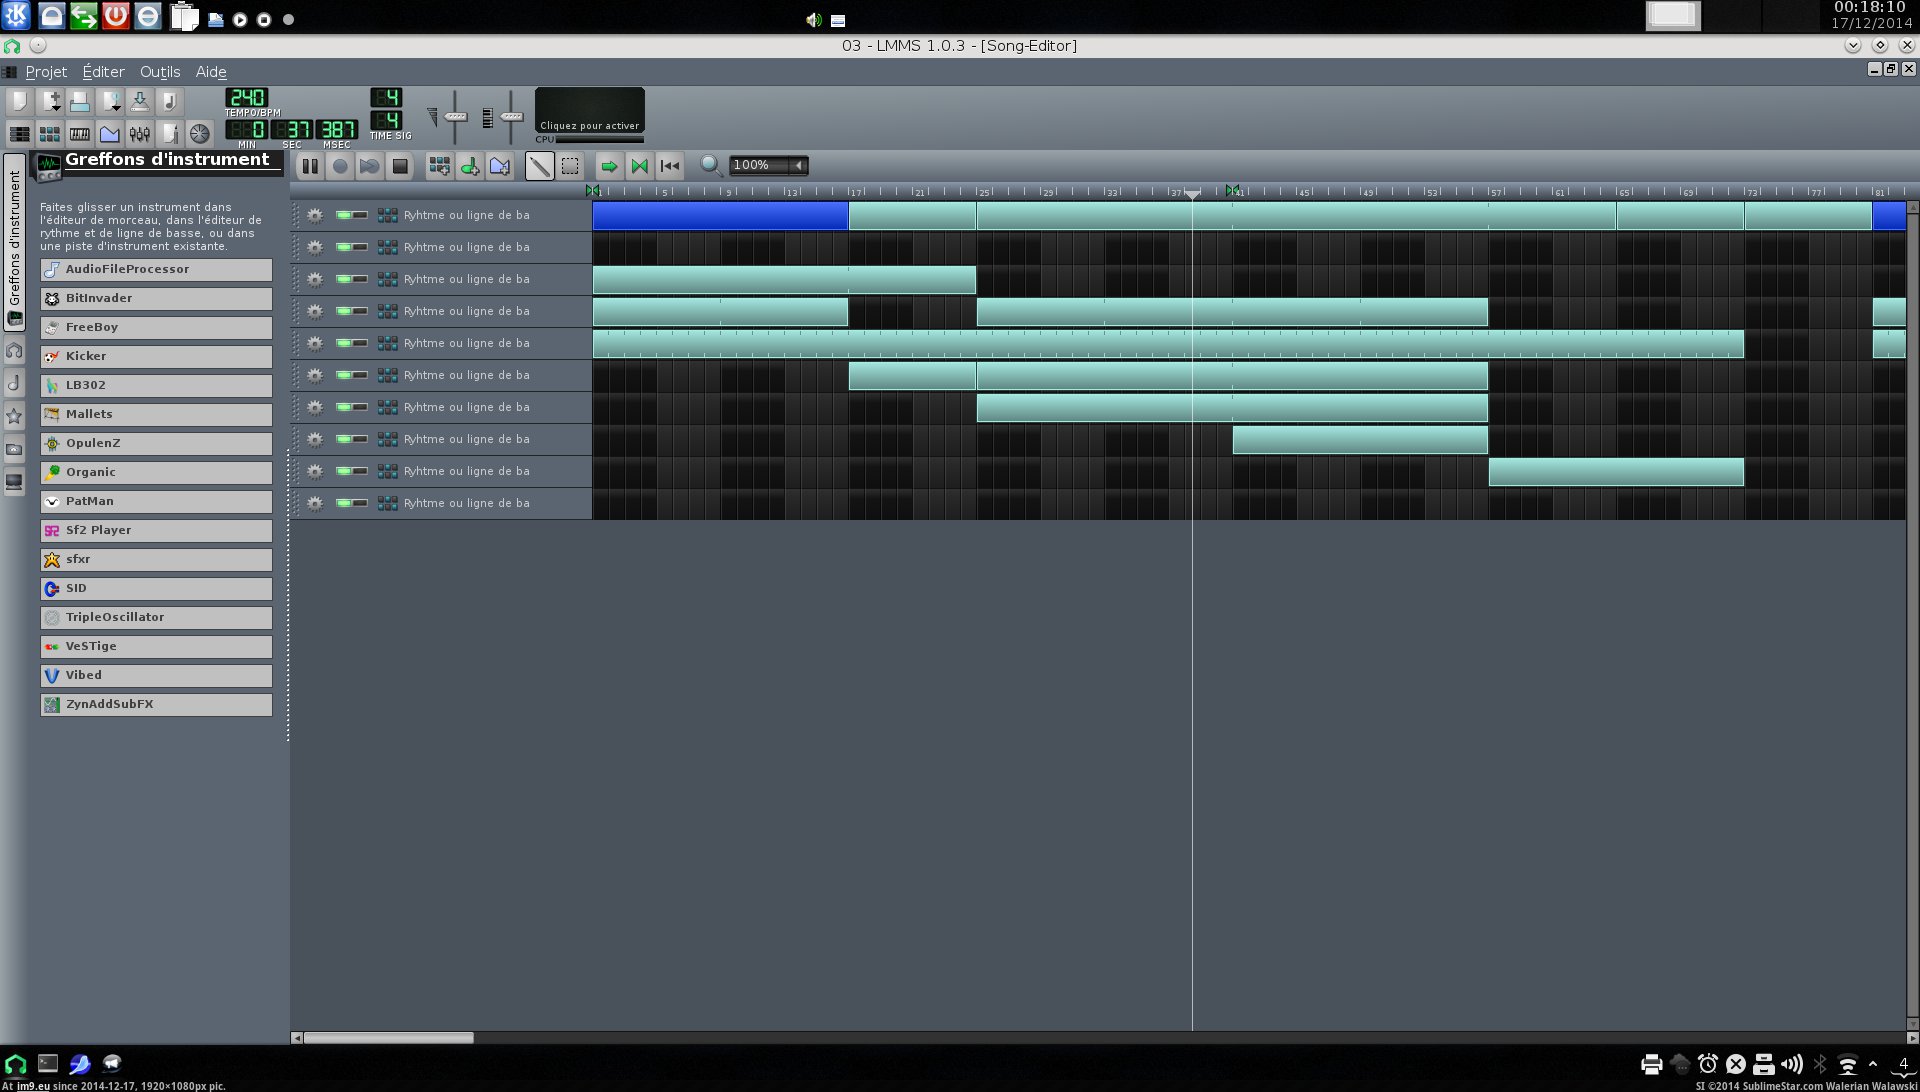Add a sample track to song
This screenshot has width=1920, height=1092.
[469, 166]
